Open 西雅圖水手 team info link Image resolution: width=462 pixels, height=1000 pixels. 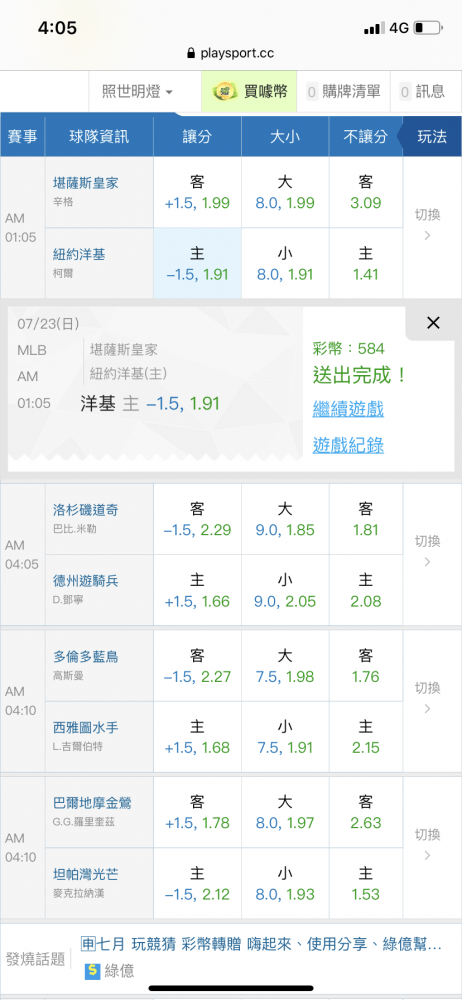click(x=86, y=728)
